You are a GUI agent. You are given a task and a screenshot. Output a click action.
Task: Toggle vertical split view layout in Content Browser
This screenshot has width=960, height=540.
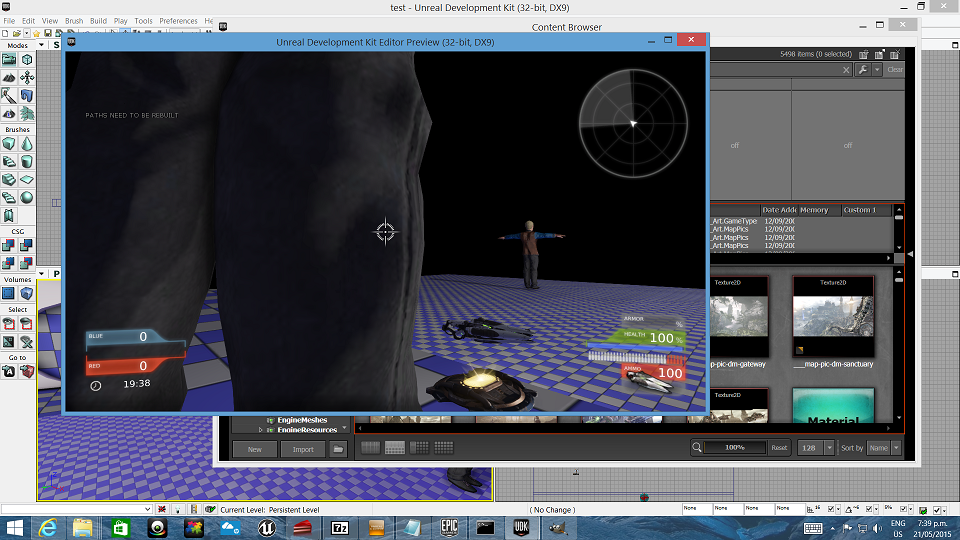coord(419,448)
